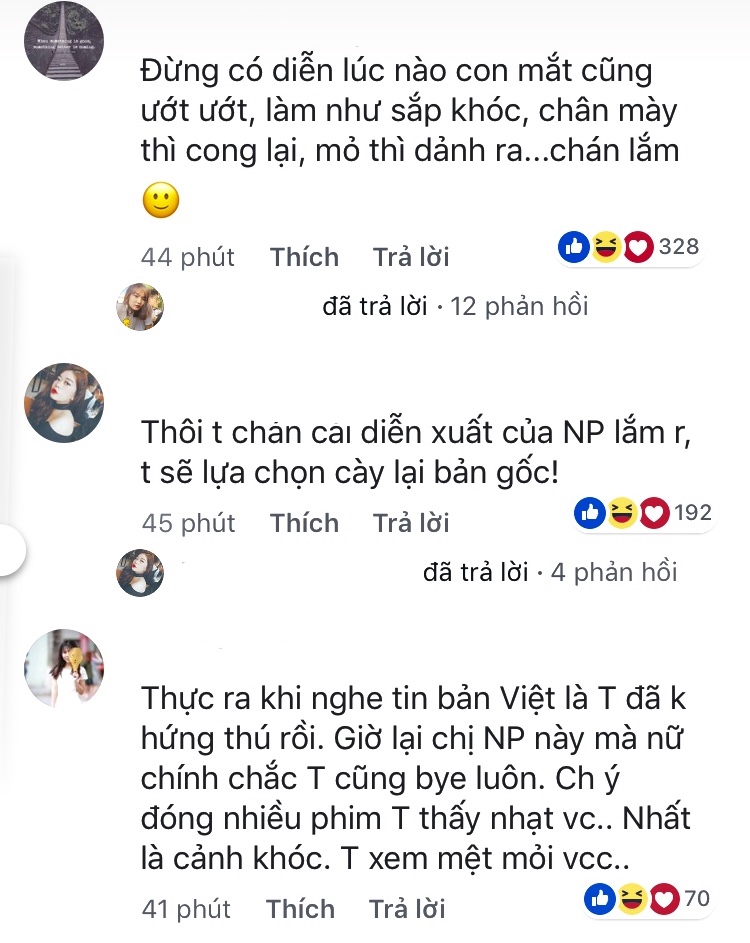Expand the 4 phản hồi replies thread
The width and height of the screenshot is (750, 943).
pyautogui.click(x=614, y=573)
